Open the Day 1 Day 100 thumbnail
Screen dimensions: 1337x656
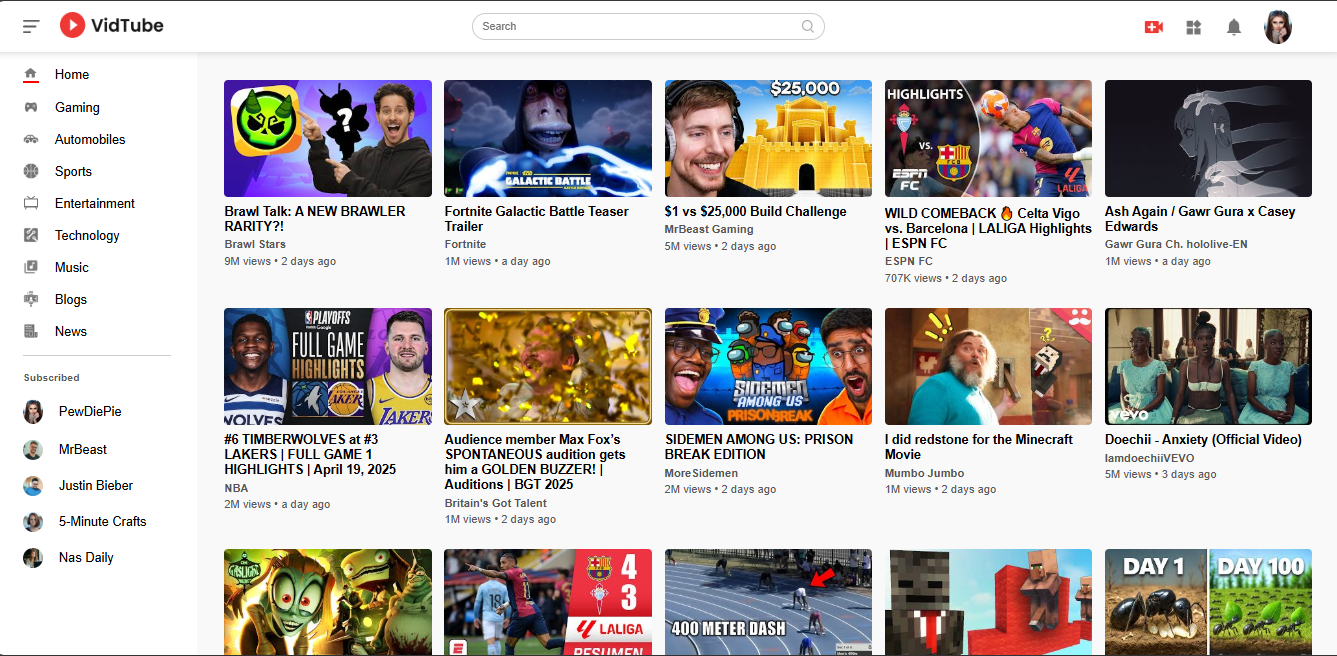tap(1208, 602)
